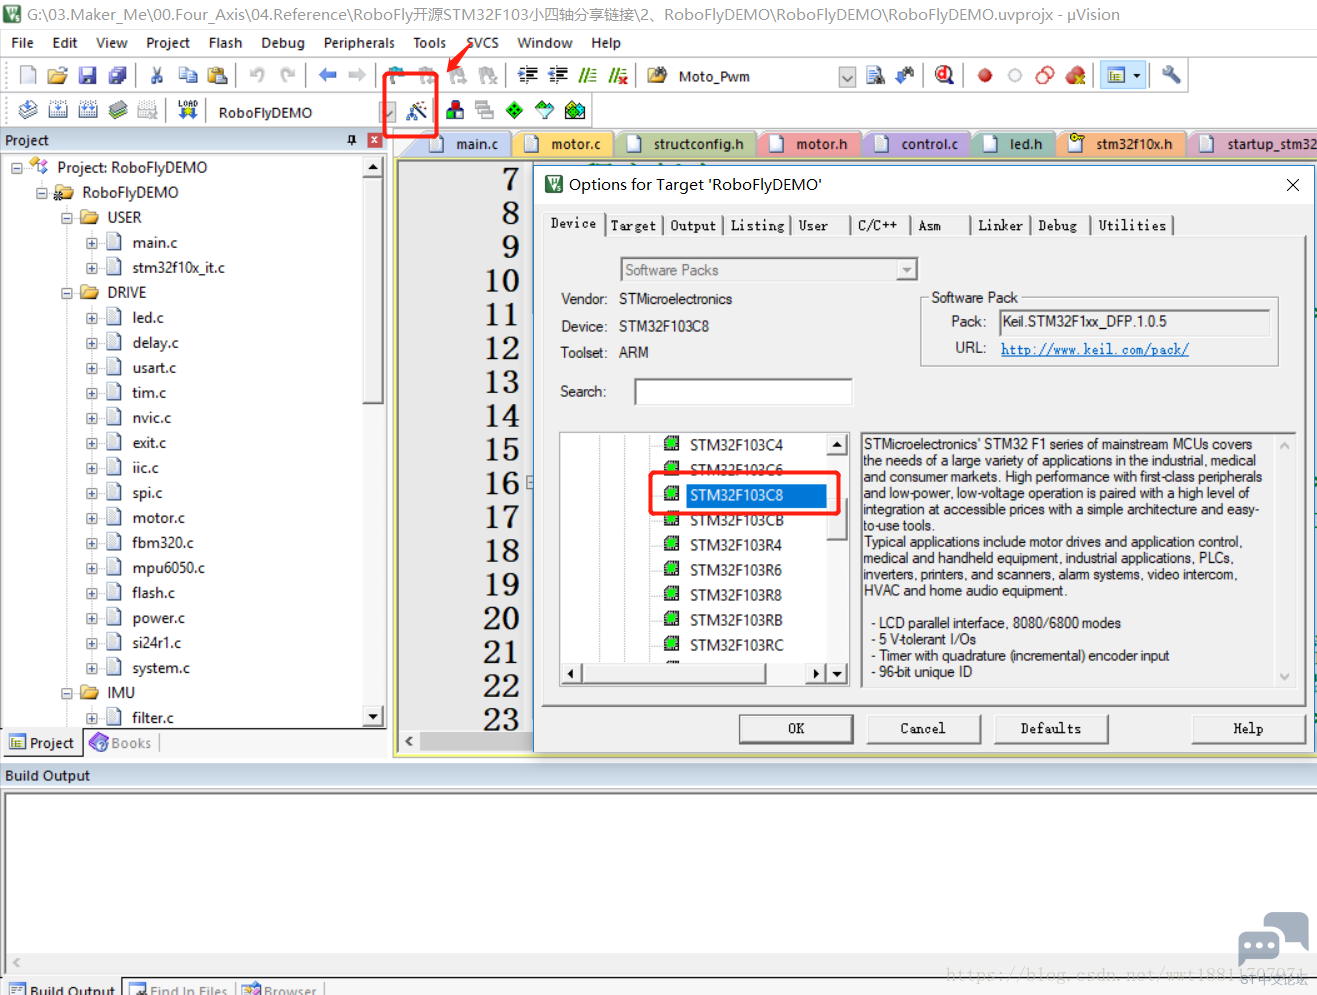Collapse the DRIVE group folder

click(x=67, y=293)
